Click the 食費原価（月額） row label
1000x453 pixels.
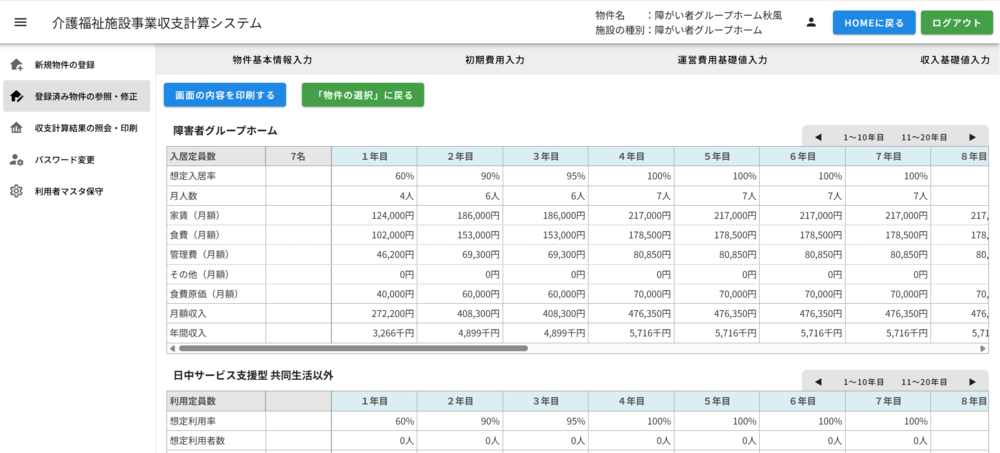point(203,294)
